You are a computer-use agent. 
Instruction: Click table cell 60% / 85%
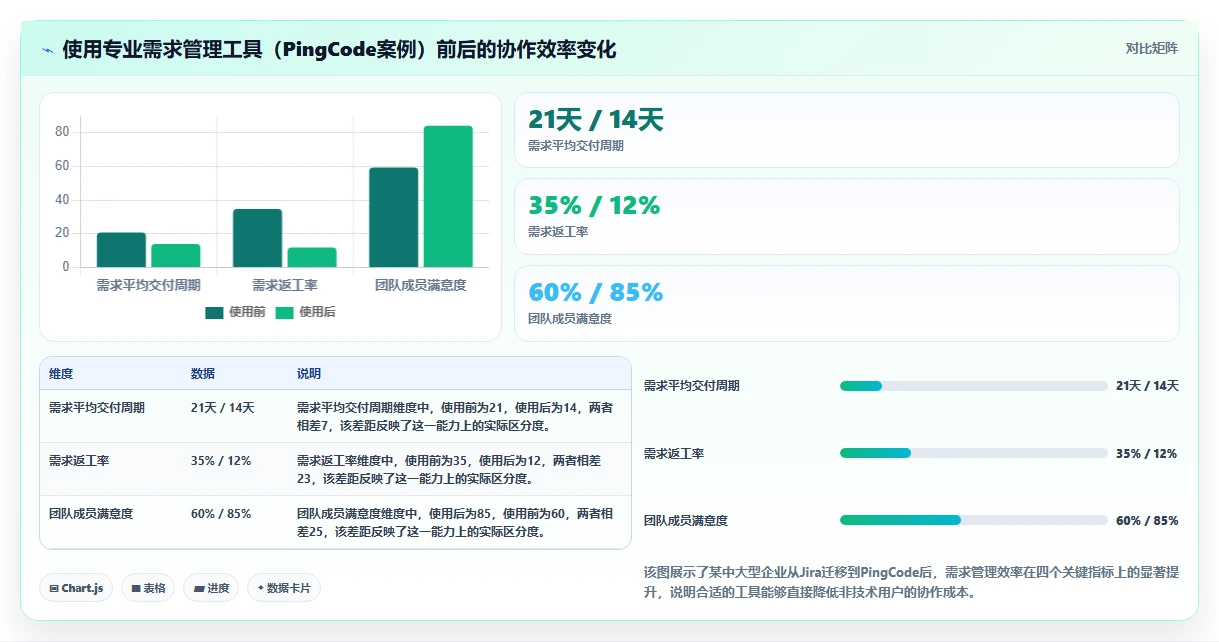coord(221,514)
